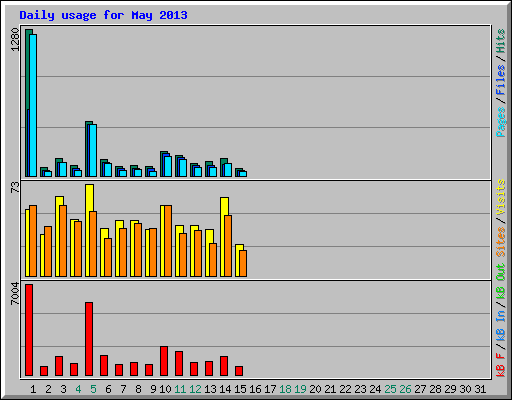Image resolution: width=512 pixels, height=400 pixels.
Task: Click day label 22 on the x-axis
Action: pos(345,389)
